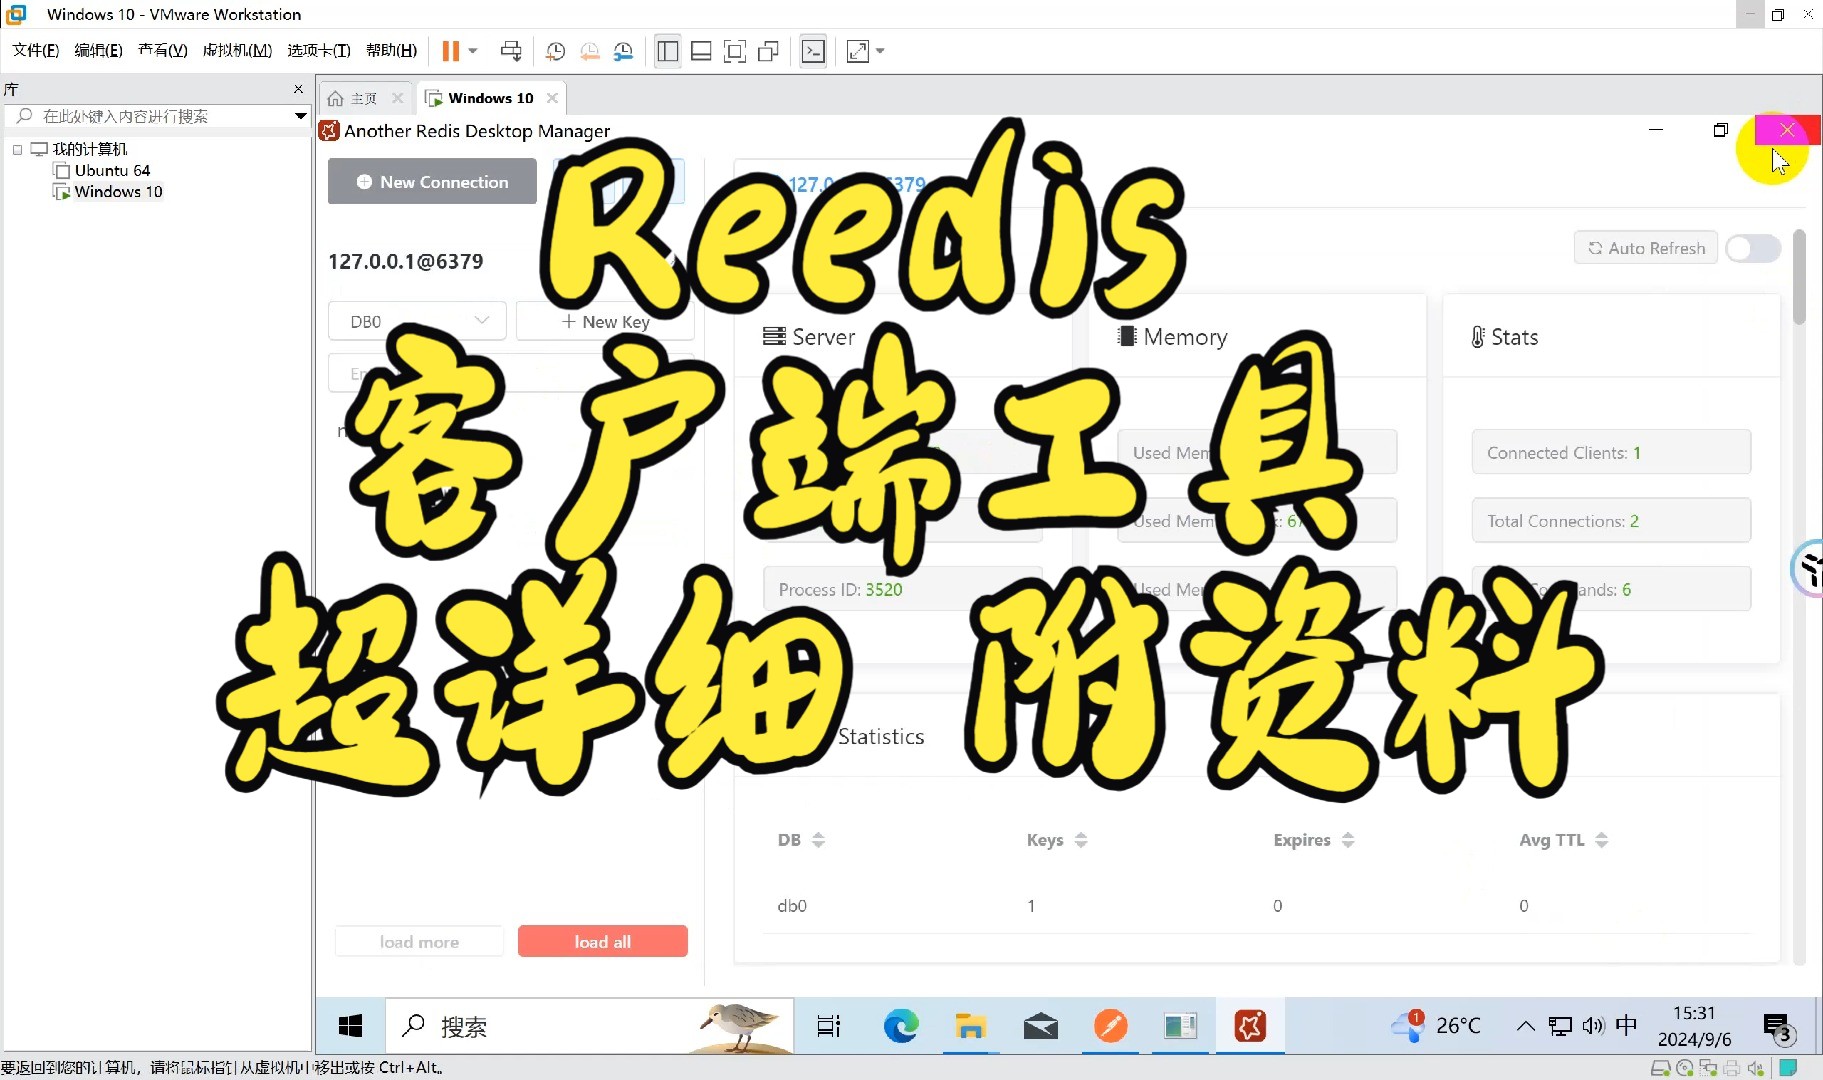Toggle the library sidebar view icon

[x=668, y=51]
